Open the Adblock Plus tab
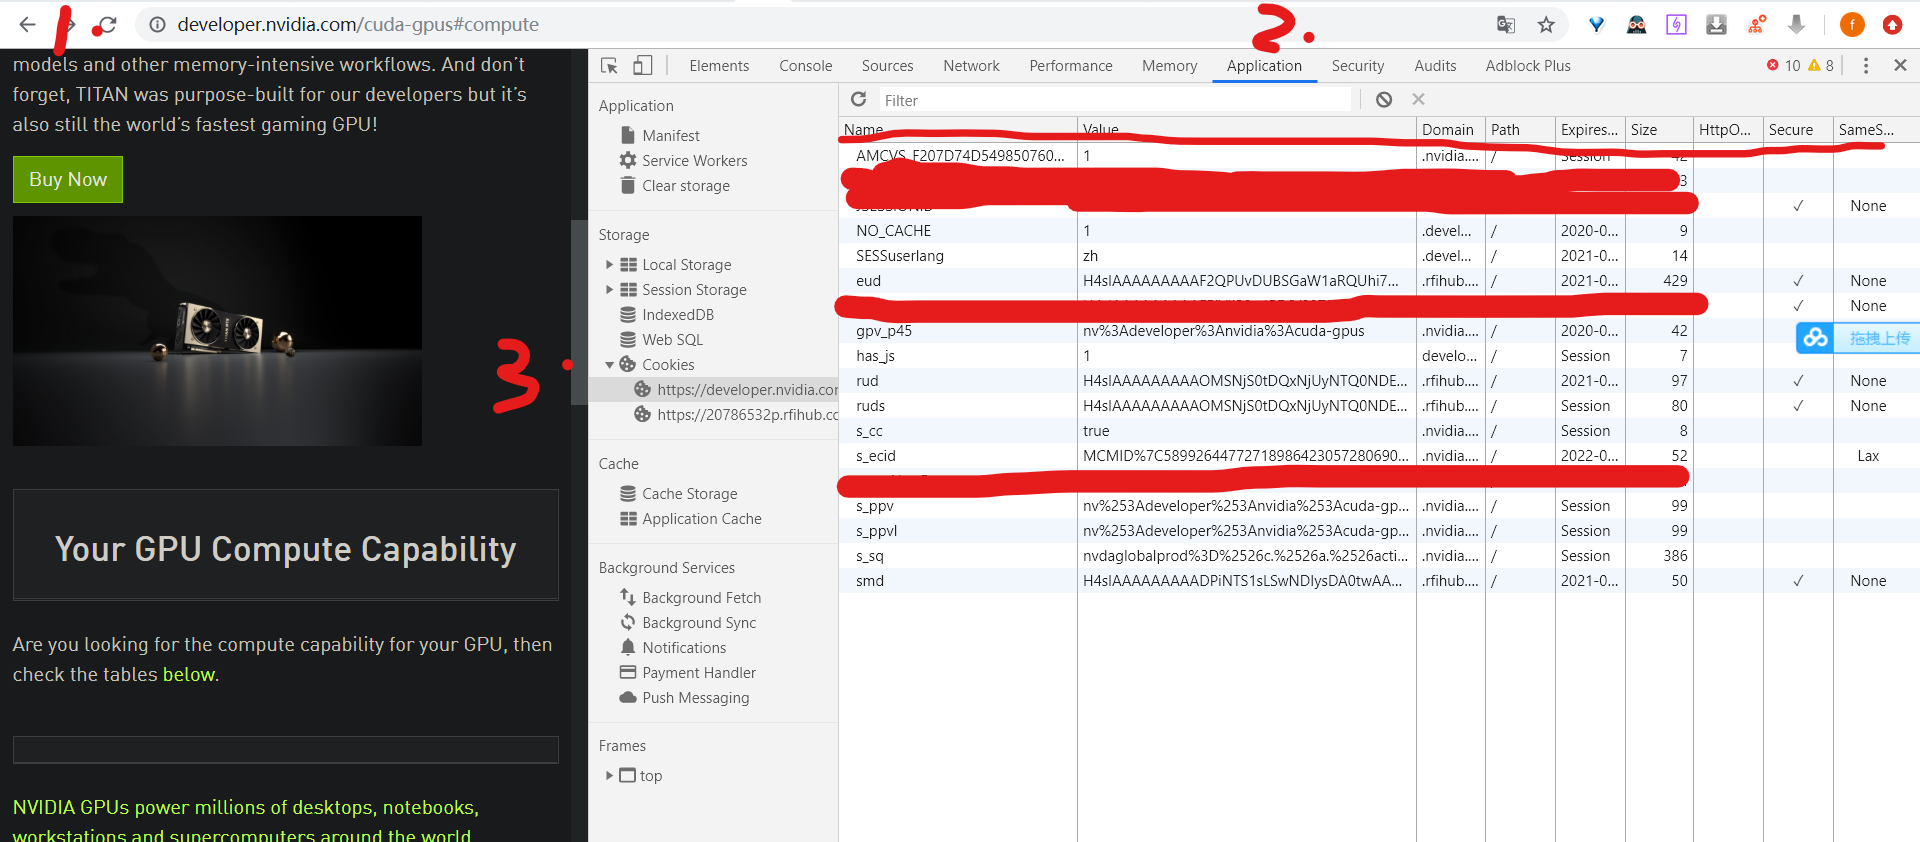Screen dimensions: 1920x842 1527,66
